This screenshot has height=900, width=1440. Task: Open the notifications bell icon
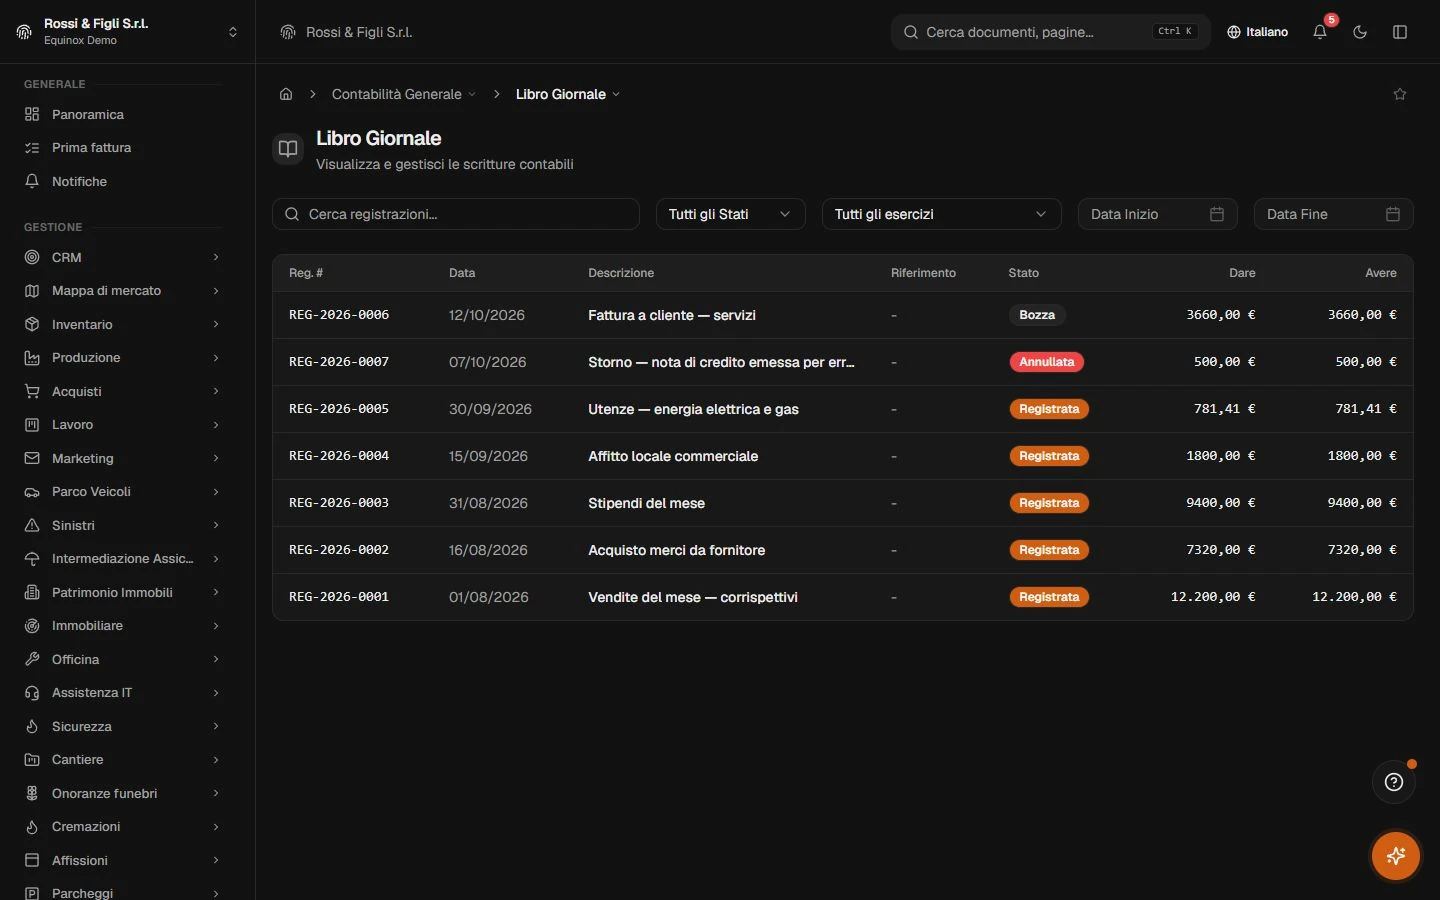1320,32
